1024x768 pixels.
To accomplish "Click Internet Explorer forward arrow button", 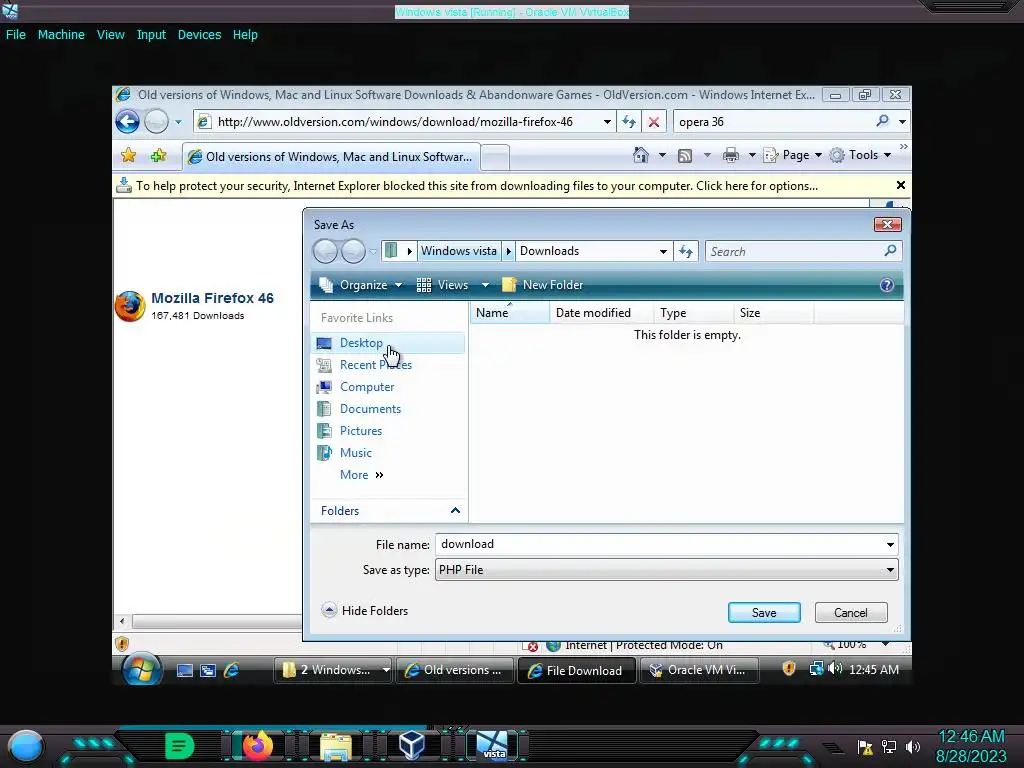I will (x=156, y=121).
